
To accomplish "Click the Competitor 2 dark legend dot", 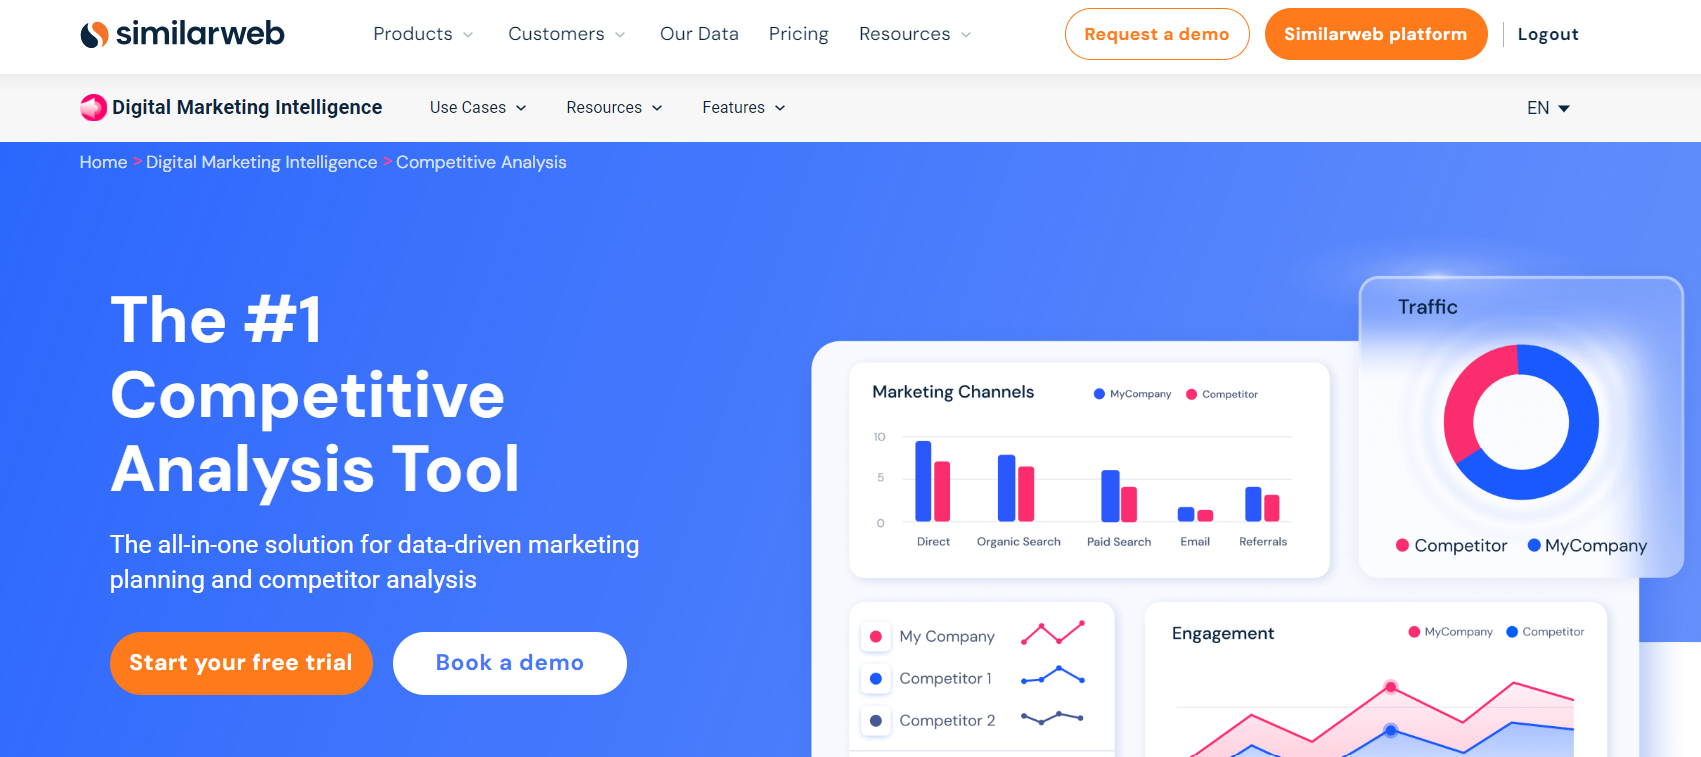I will tap(876, 720).
